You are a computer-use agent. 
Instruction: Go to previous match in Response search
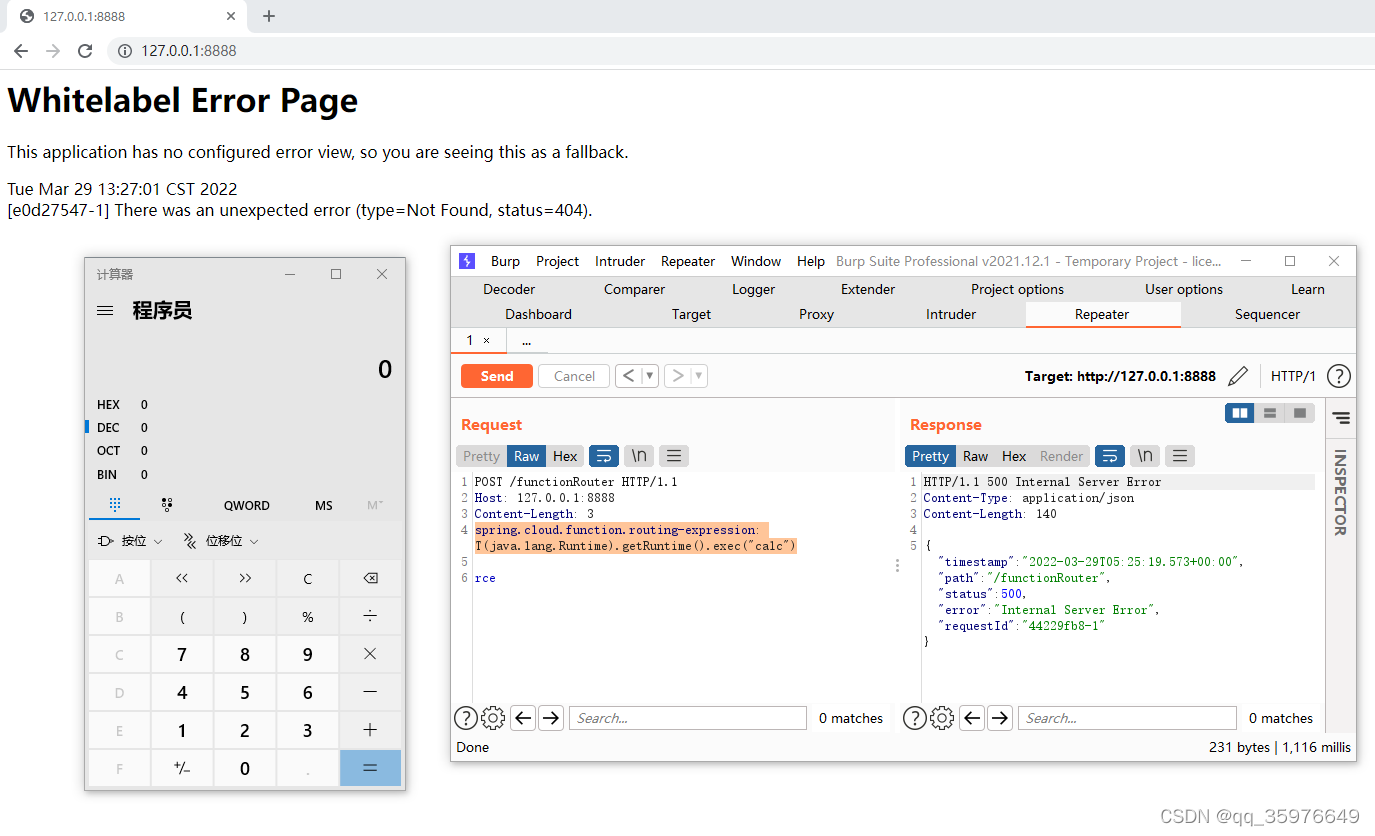point(972,718)
